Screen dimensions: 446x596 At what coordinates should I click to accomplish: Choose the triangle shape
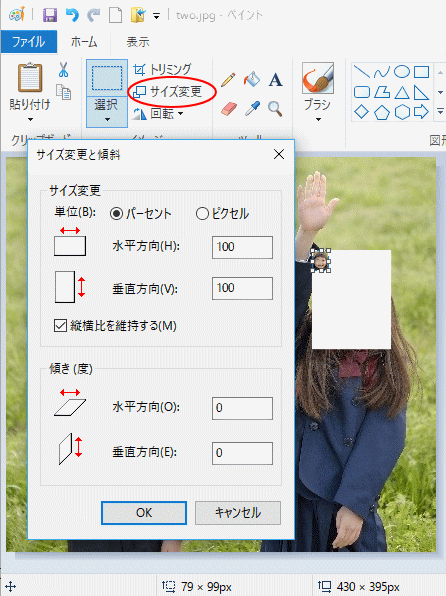(x=402, y=92)
